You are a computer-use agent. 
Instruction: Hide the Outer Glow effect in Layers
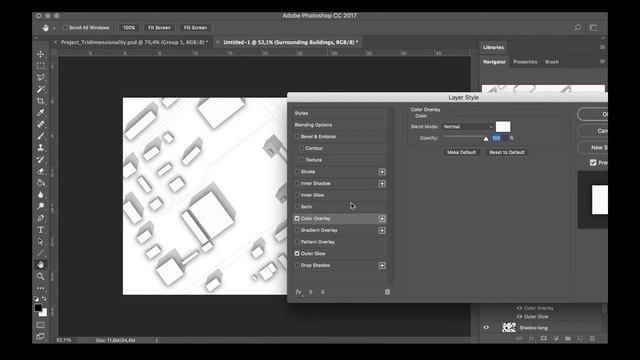click(519, 316)
